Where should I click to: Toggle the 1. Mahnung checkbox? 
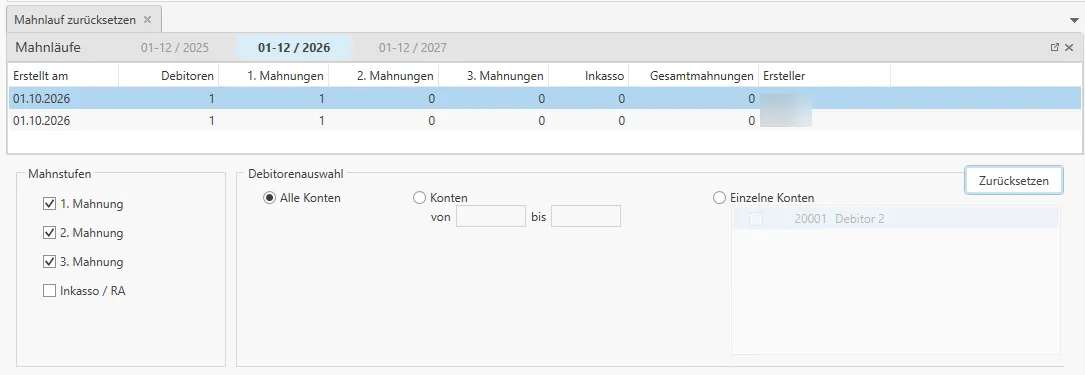click(49, 204)
